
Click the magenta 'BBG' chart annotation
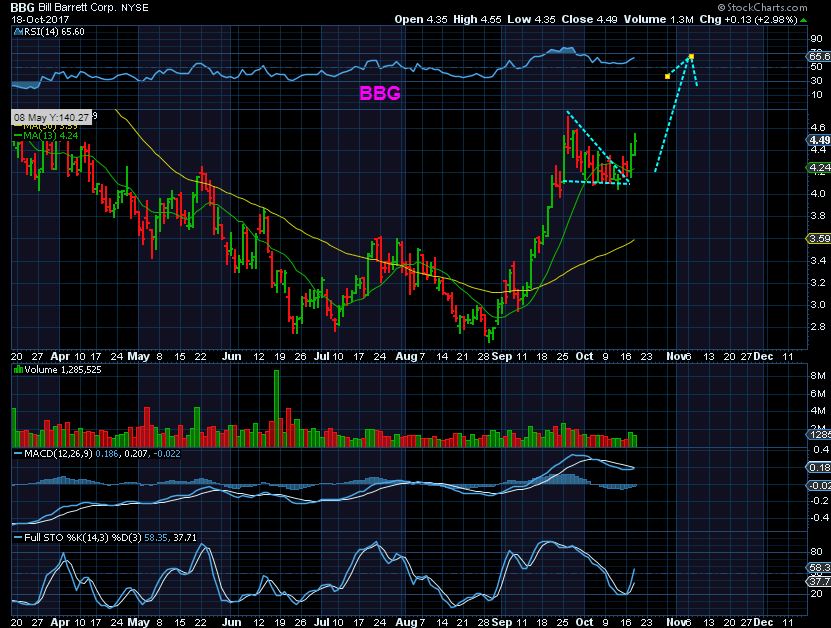click(x=379, y=93)
